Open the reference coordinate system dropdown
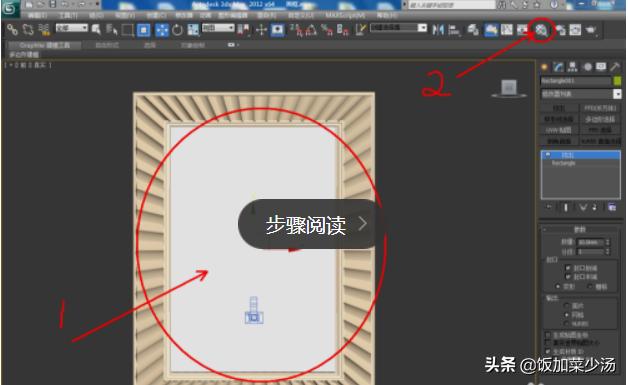This screenshot has height=385, width=628. pos(218,28)
